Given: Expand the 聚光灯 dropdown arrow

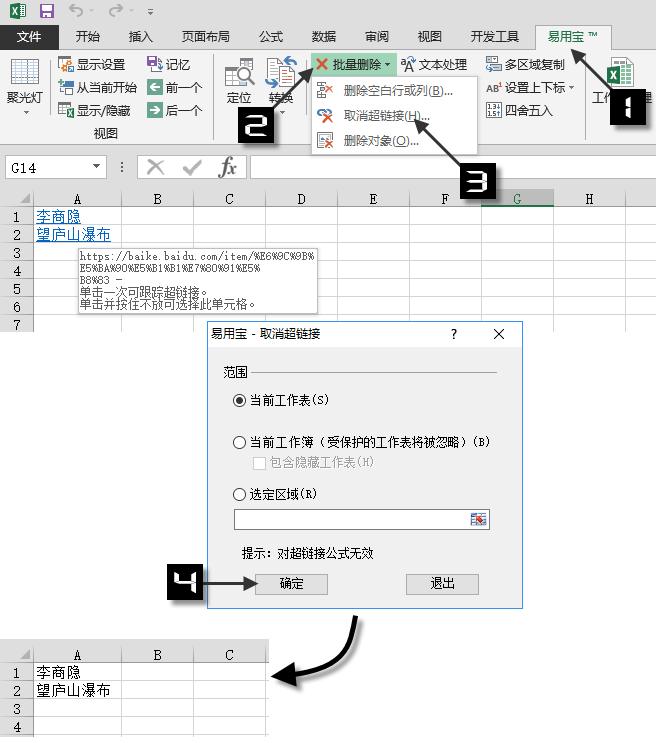Looking at the screenshot, I should (x=26, y=113).
